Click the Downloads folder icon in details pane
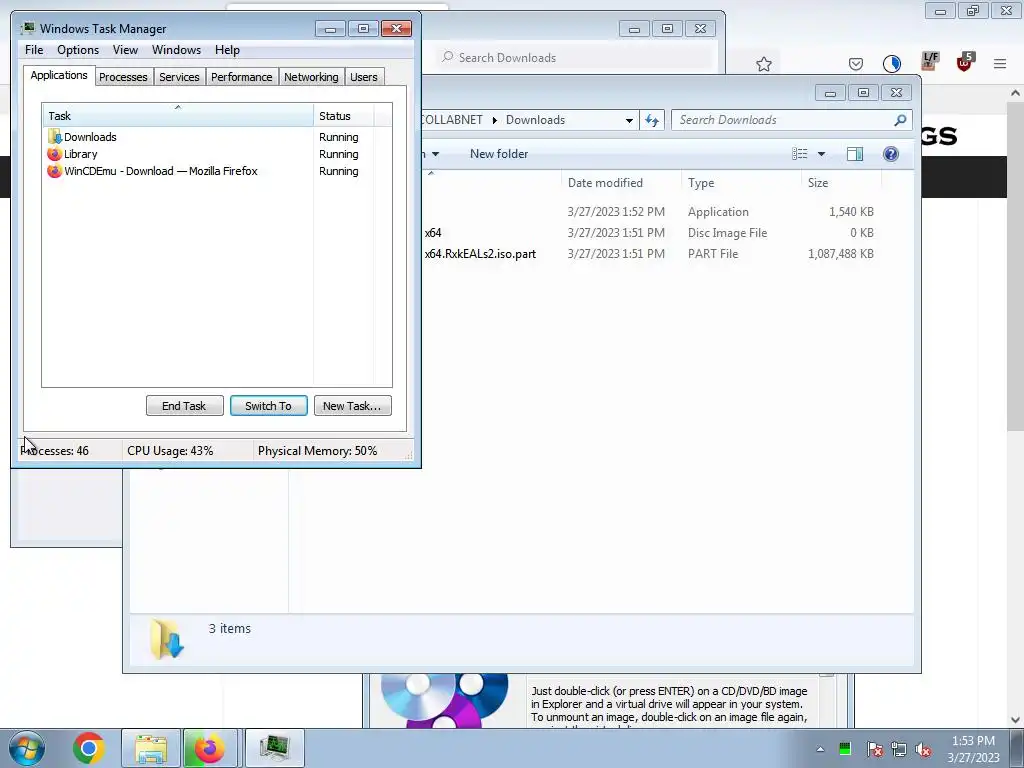Image resolution: width=1024 pixels, height=768 pixels. point(167,639)
